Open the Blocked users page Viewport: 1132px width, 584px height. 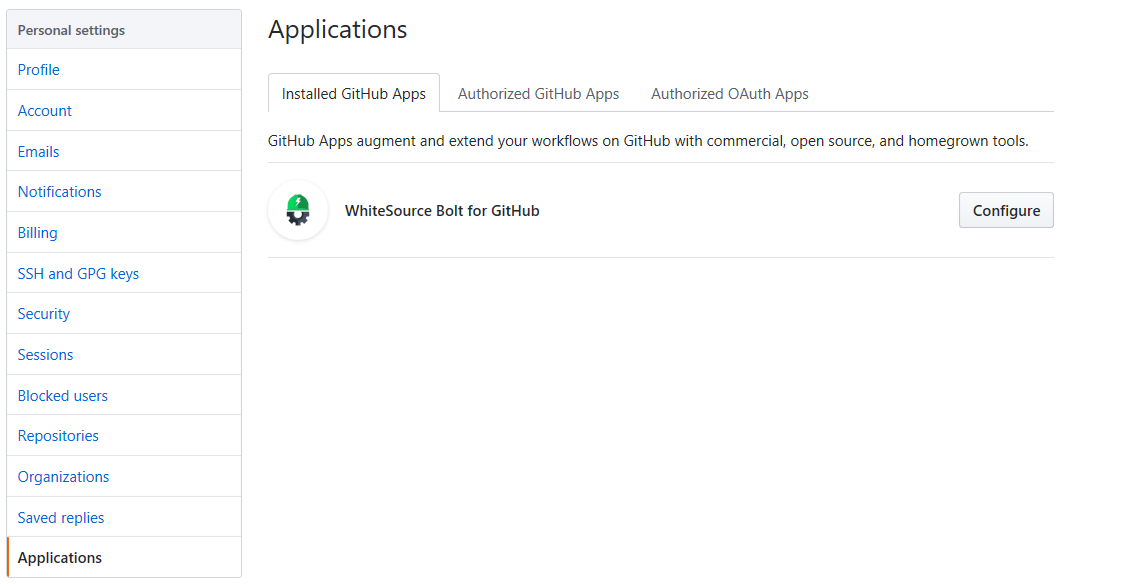click(x=63, y=396)
